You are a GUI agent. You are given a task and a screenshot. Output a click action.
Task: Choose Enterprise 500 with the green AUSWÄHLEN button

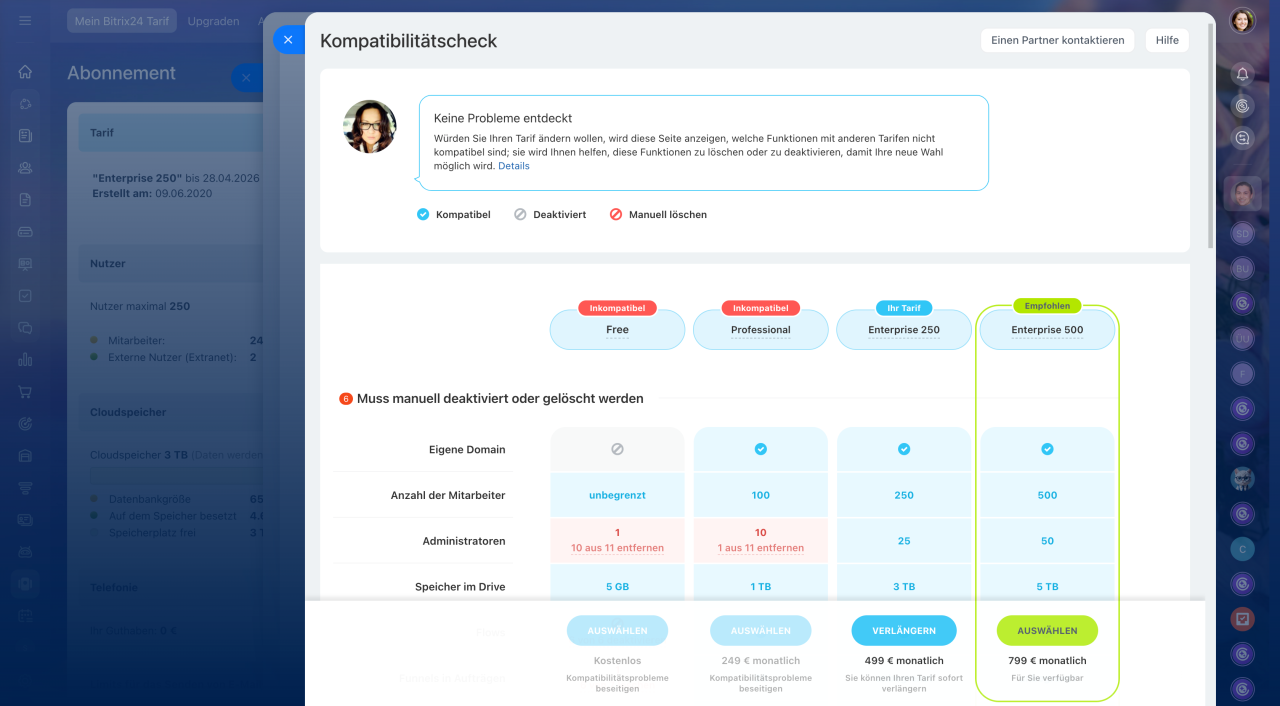tap(1047, 631)
